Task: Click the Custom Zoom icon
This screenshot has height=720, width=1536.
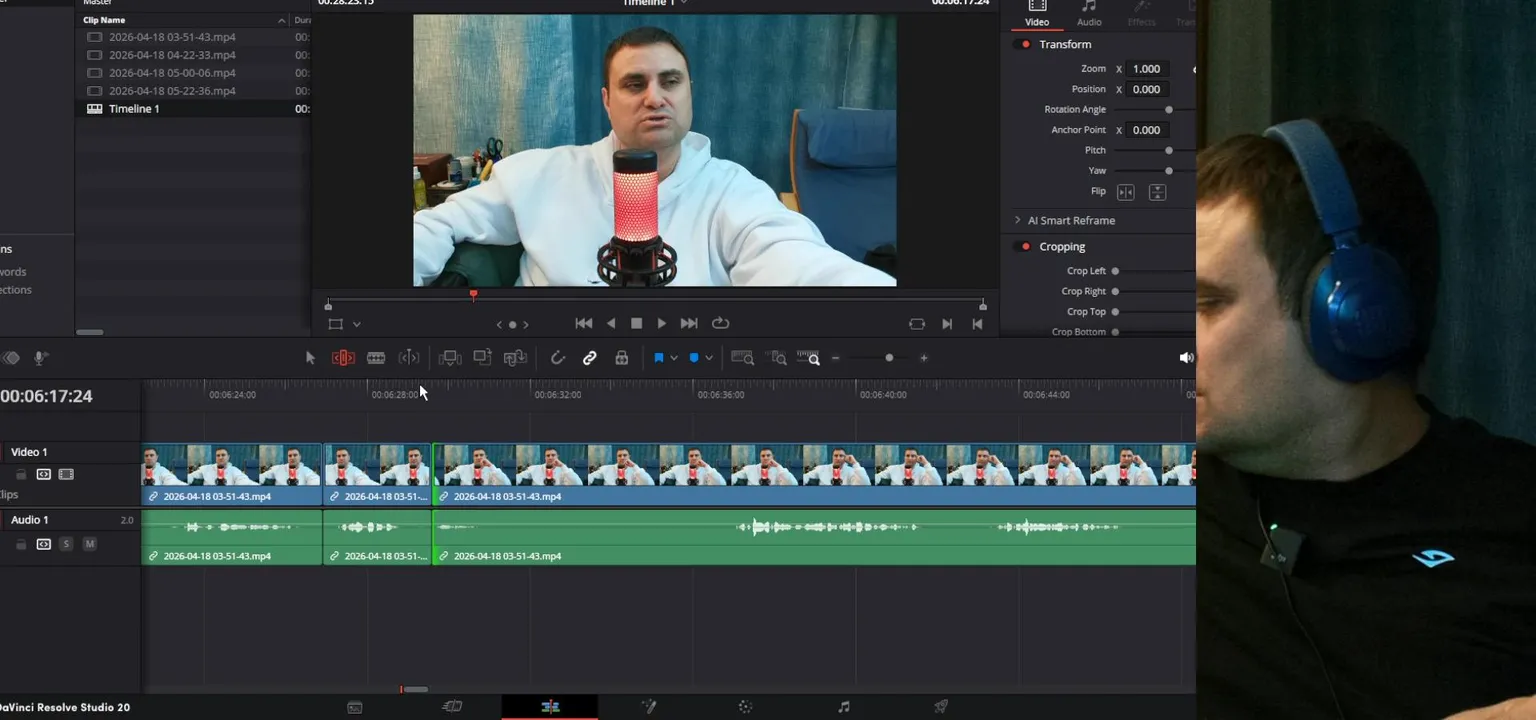Action: [809, 358]
